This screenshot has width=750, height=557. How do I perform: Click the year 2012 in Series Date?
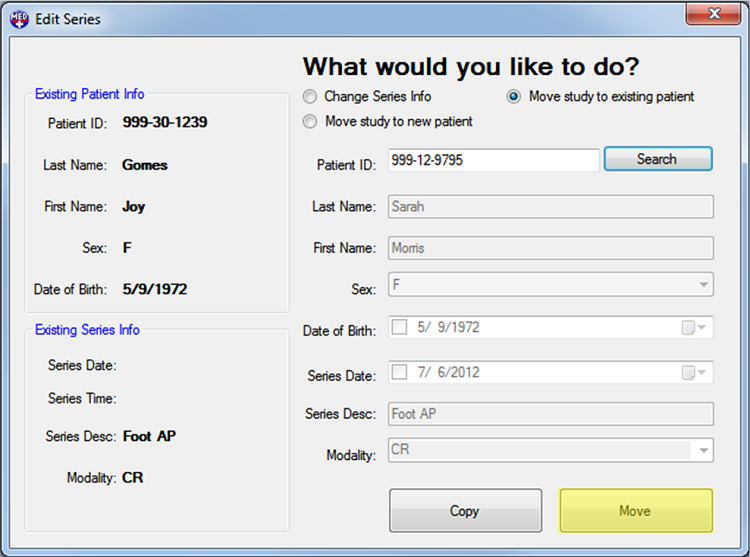click(464, 372)
